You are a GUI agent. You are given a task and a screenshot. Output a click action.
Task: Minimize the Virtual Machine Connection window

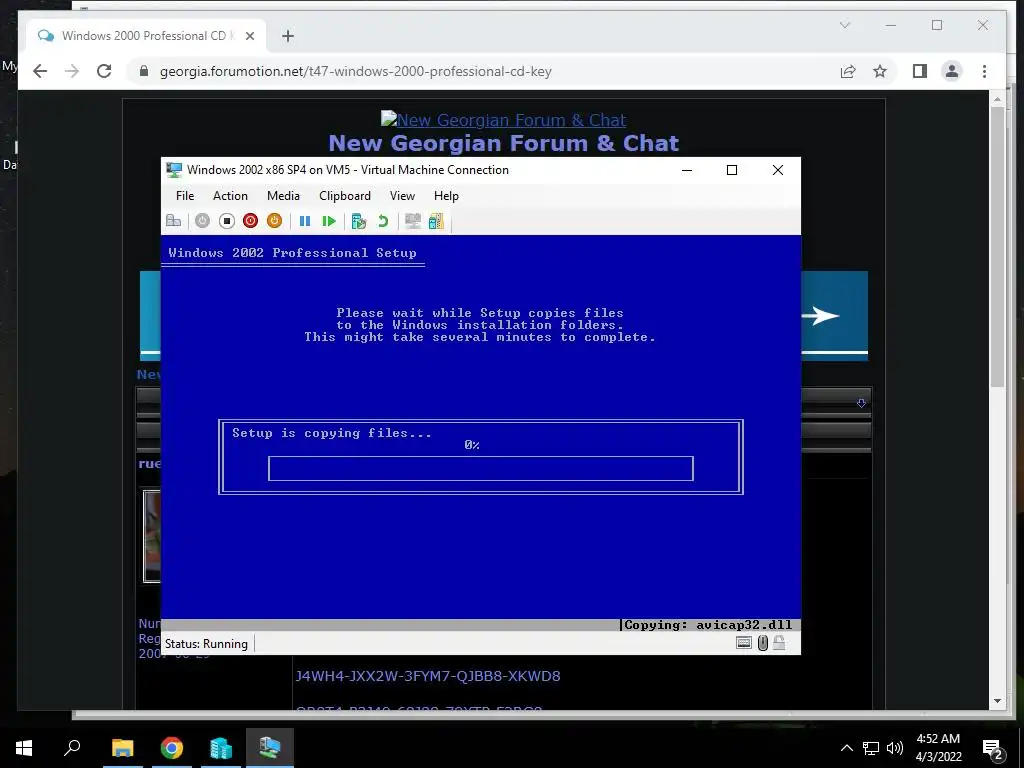pos(687,170)
